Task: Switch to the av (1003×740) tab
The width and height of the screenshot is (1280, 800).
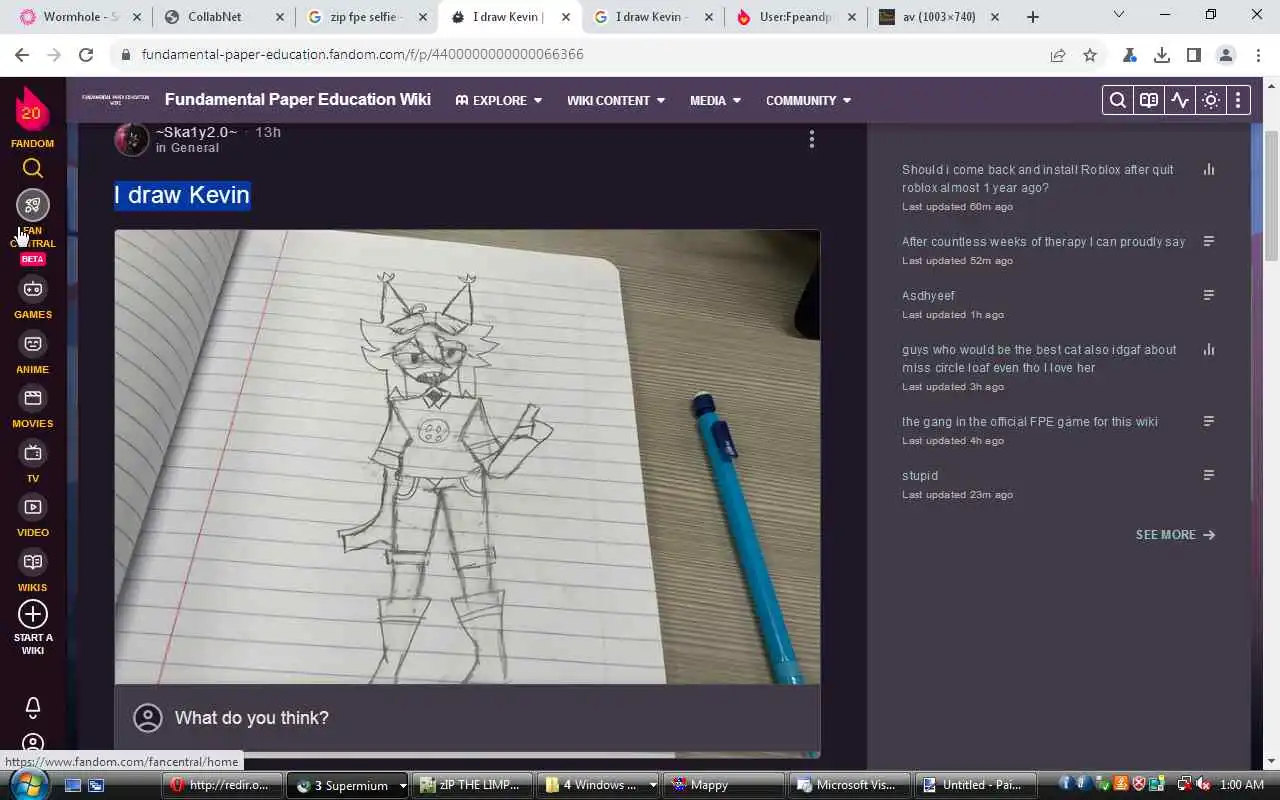Action: point(940,17)
